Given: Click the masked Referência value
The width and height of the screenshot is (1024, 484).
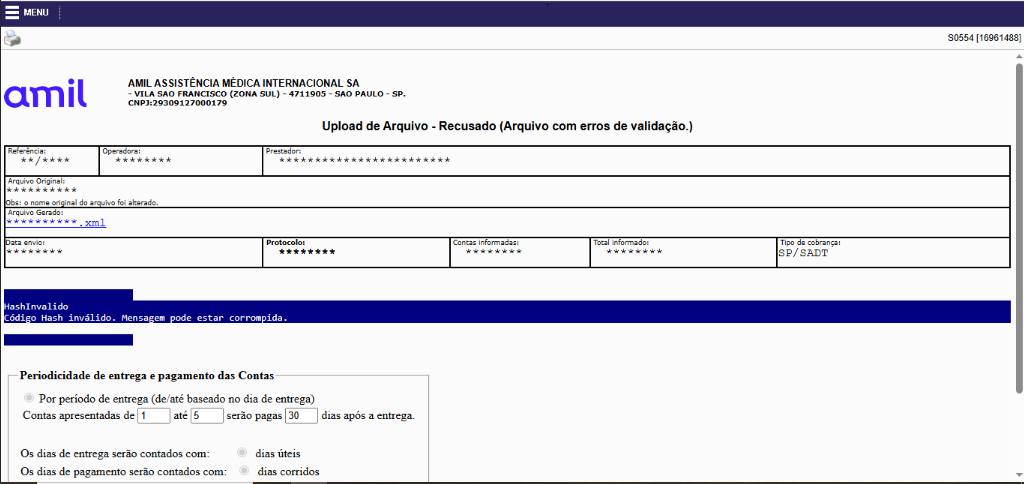Looking at the screenshot, I should point(45,160).
